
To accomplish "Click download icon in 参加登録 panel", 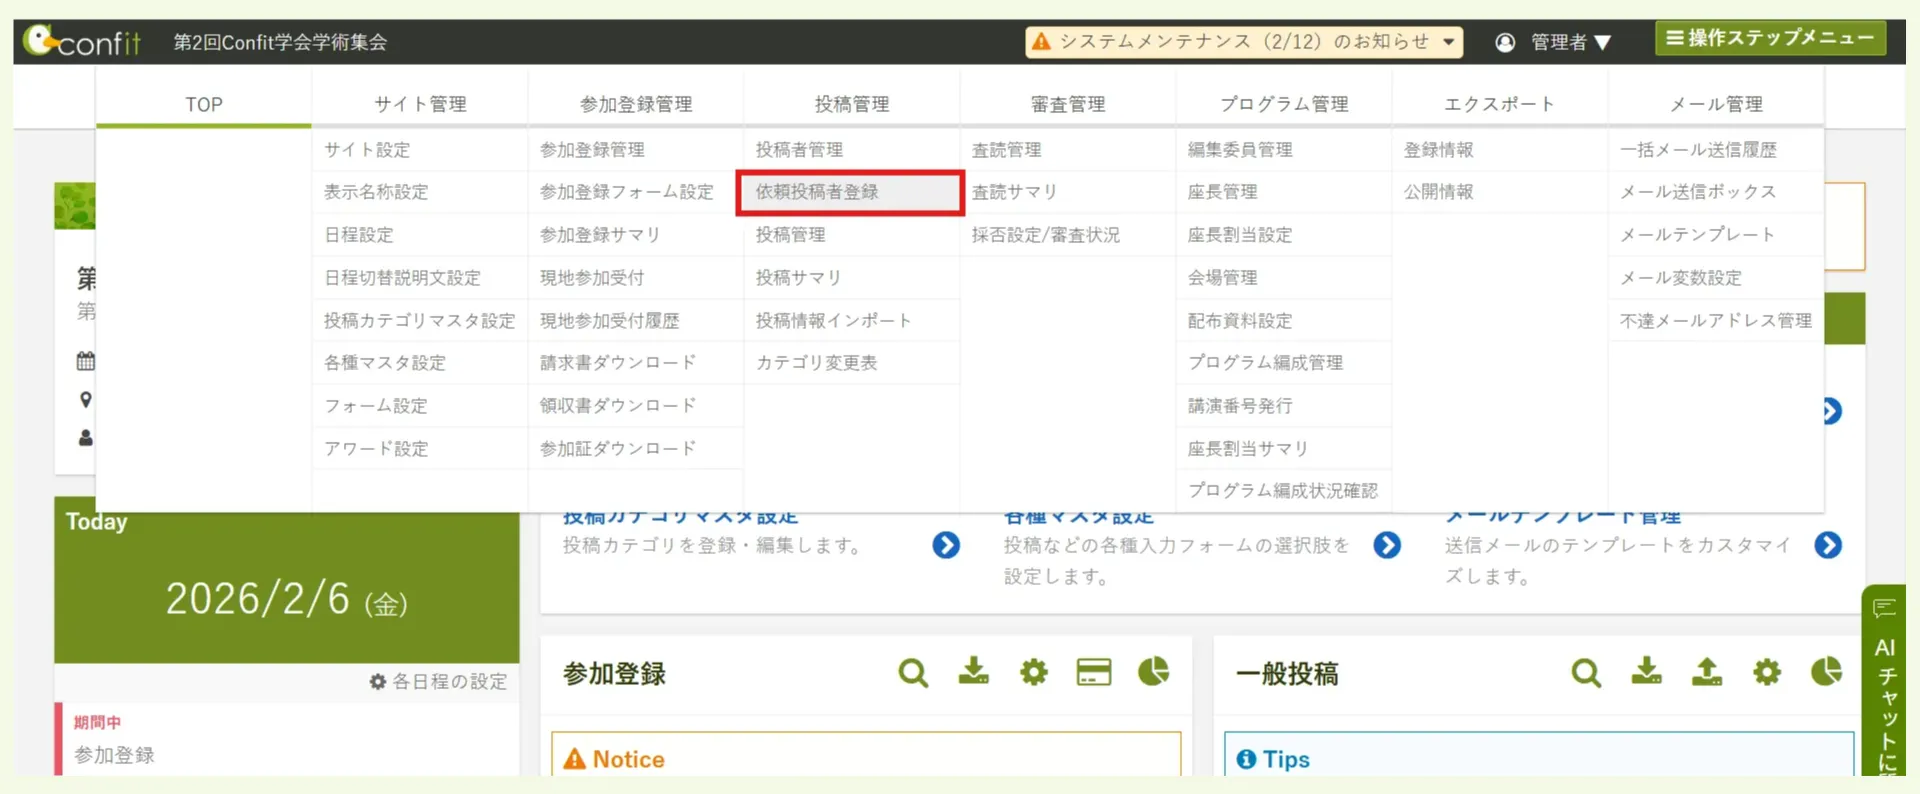I will point(973,671).
